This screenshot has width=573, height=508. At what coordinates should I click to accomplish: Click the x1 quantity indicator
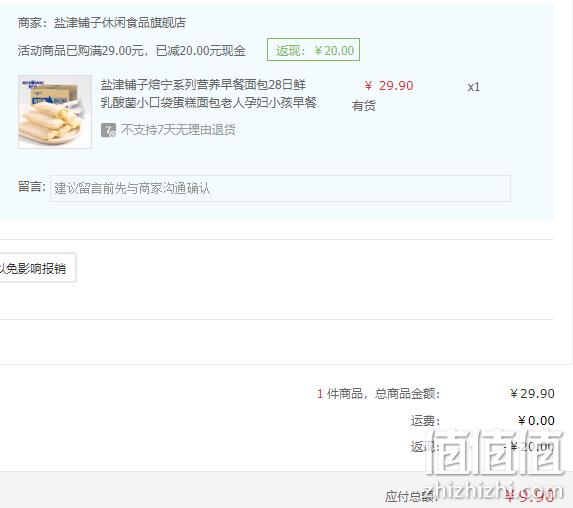click(474, 87)
